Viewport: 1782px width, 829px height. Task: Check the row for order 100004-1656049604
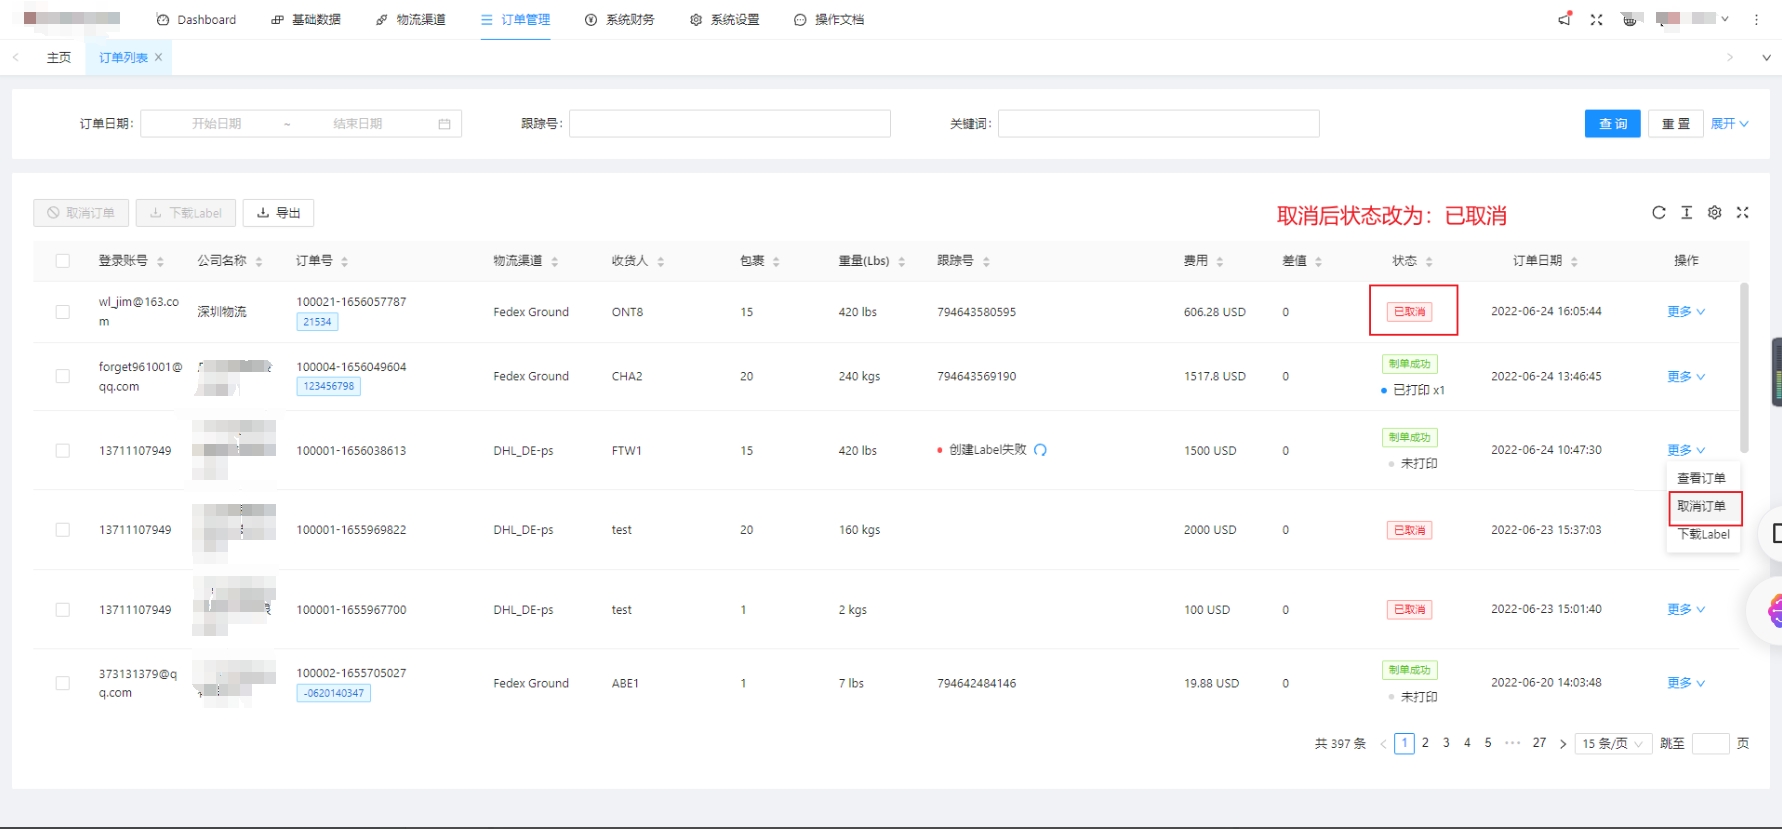[63, 376]
